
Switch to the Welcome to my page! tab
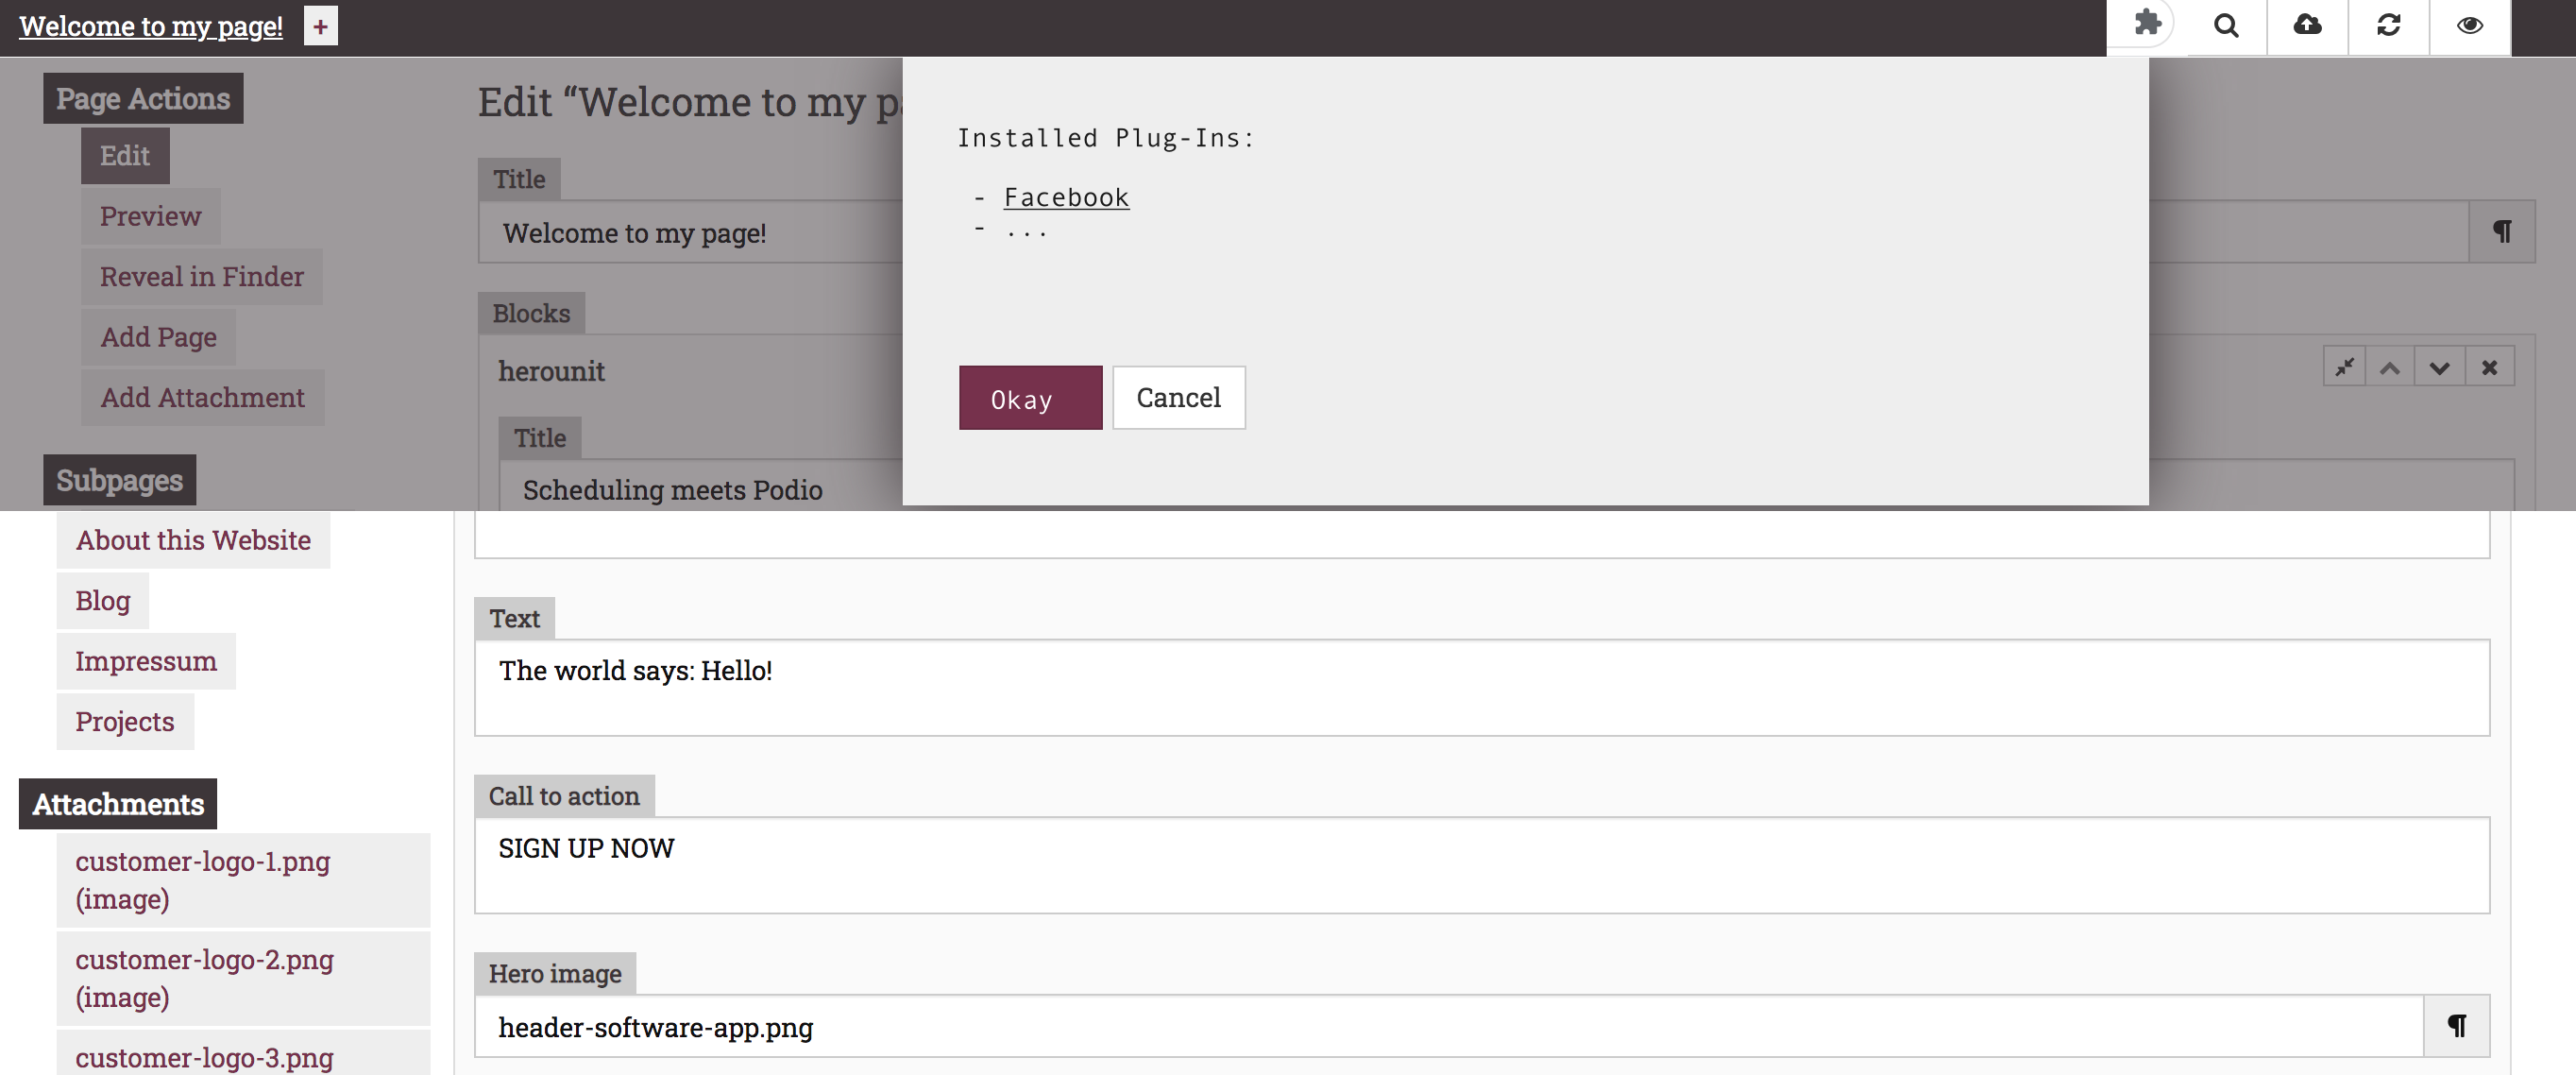click(x=152, y=26)
